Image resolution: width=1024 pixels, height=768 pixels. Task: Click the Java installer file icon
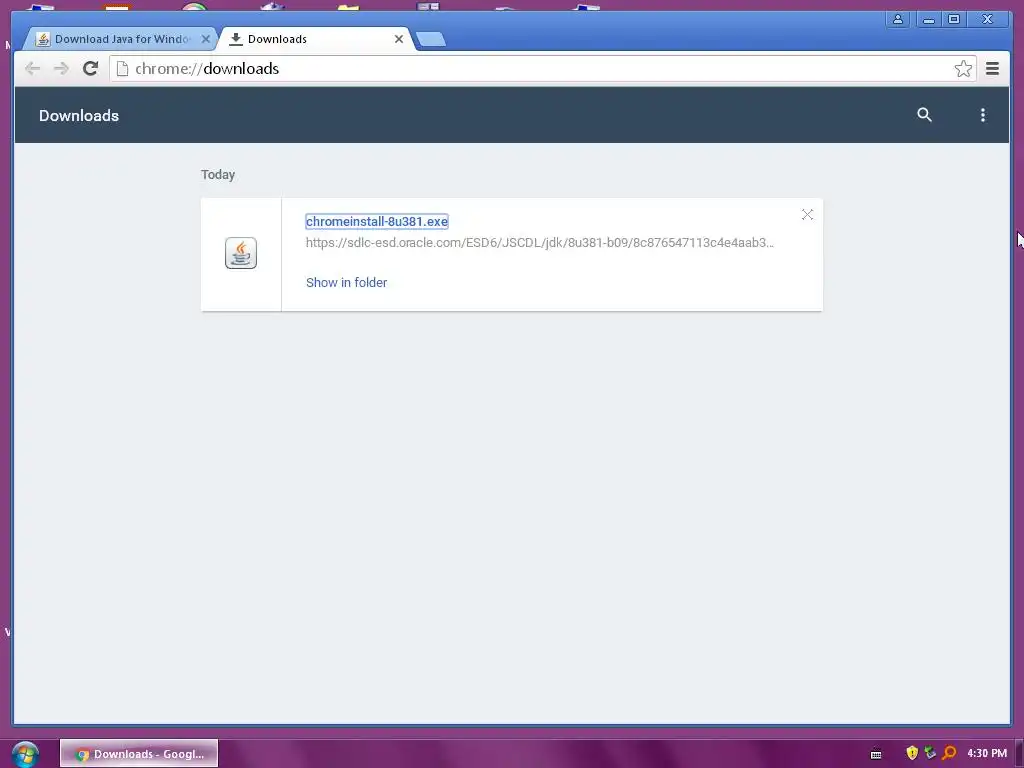coord(241,253)
